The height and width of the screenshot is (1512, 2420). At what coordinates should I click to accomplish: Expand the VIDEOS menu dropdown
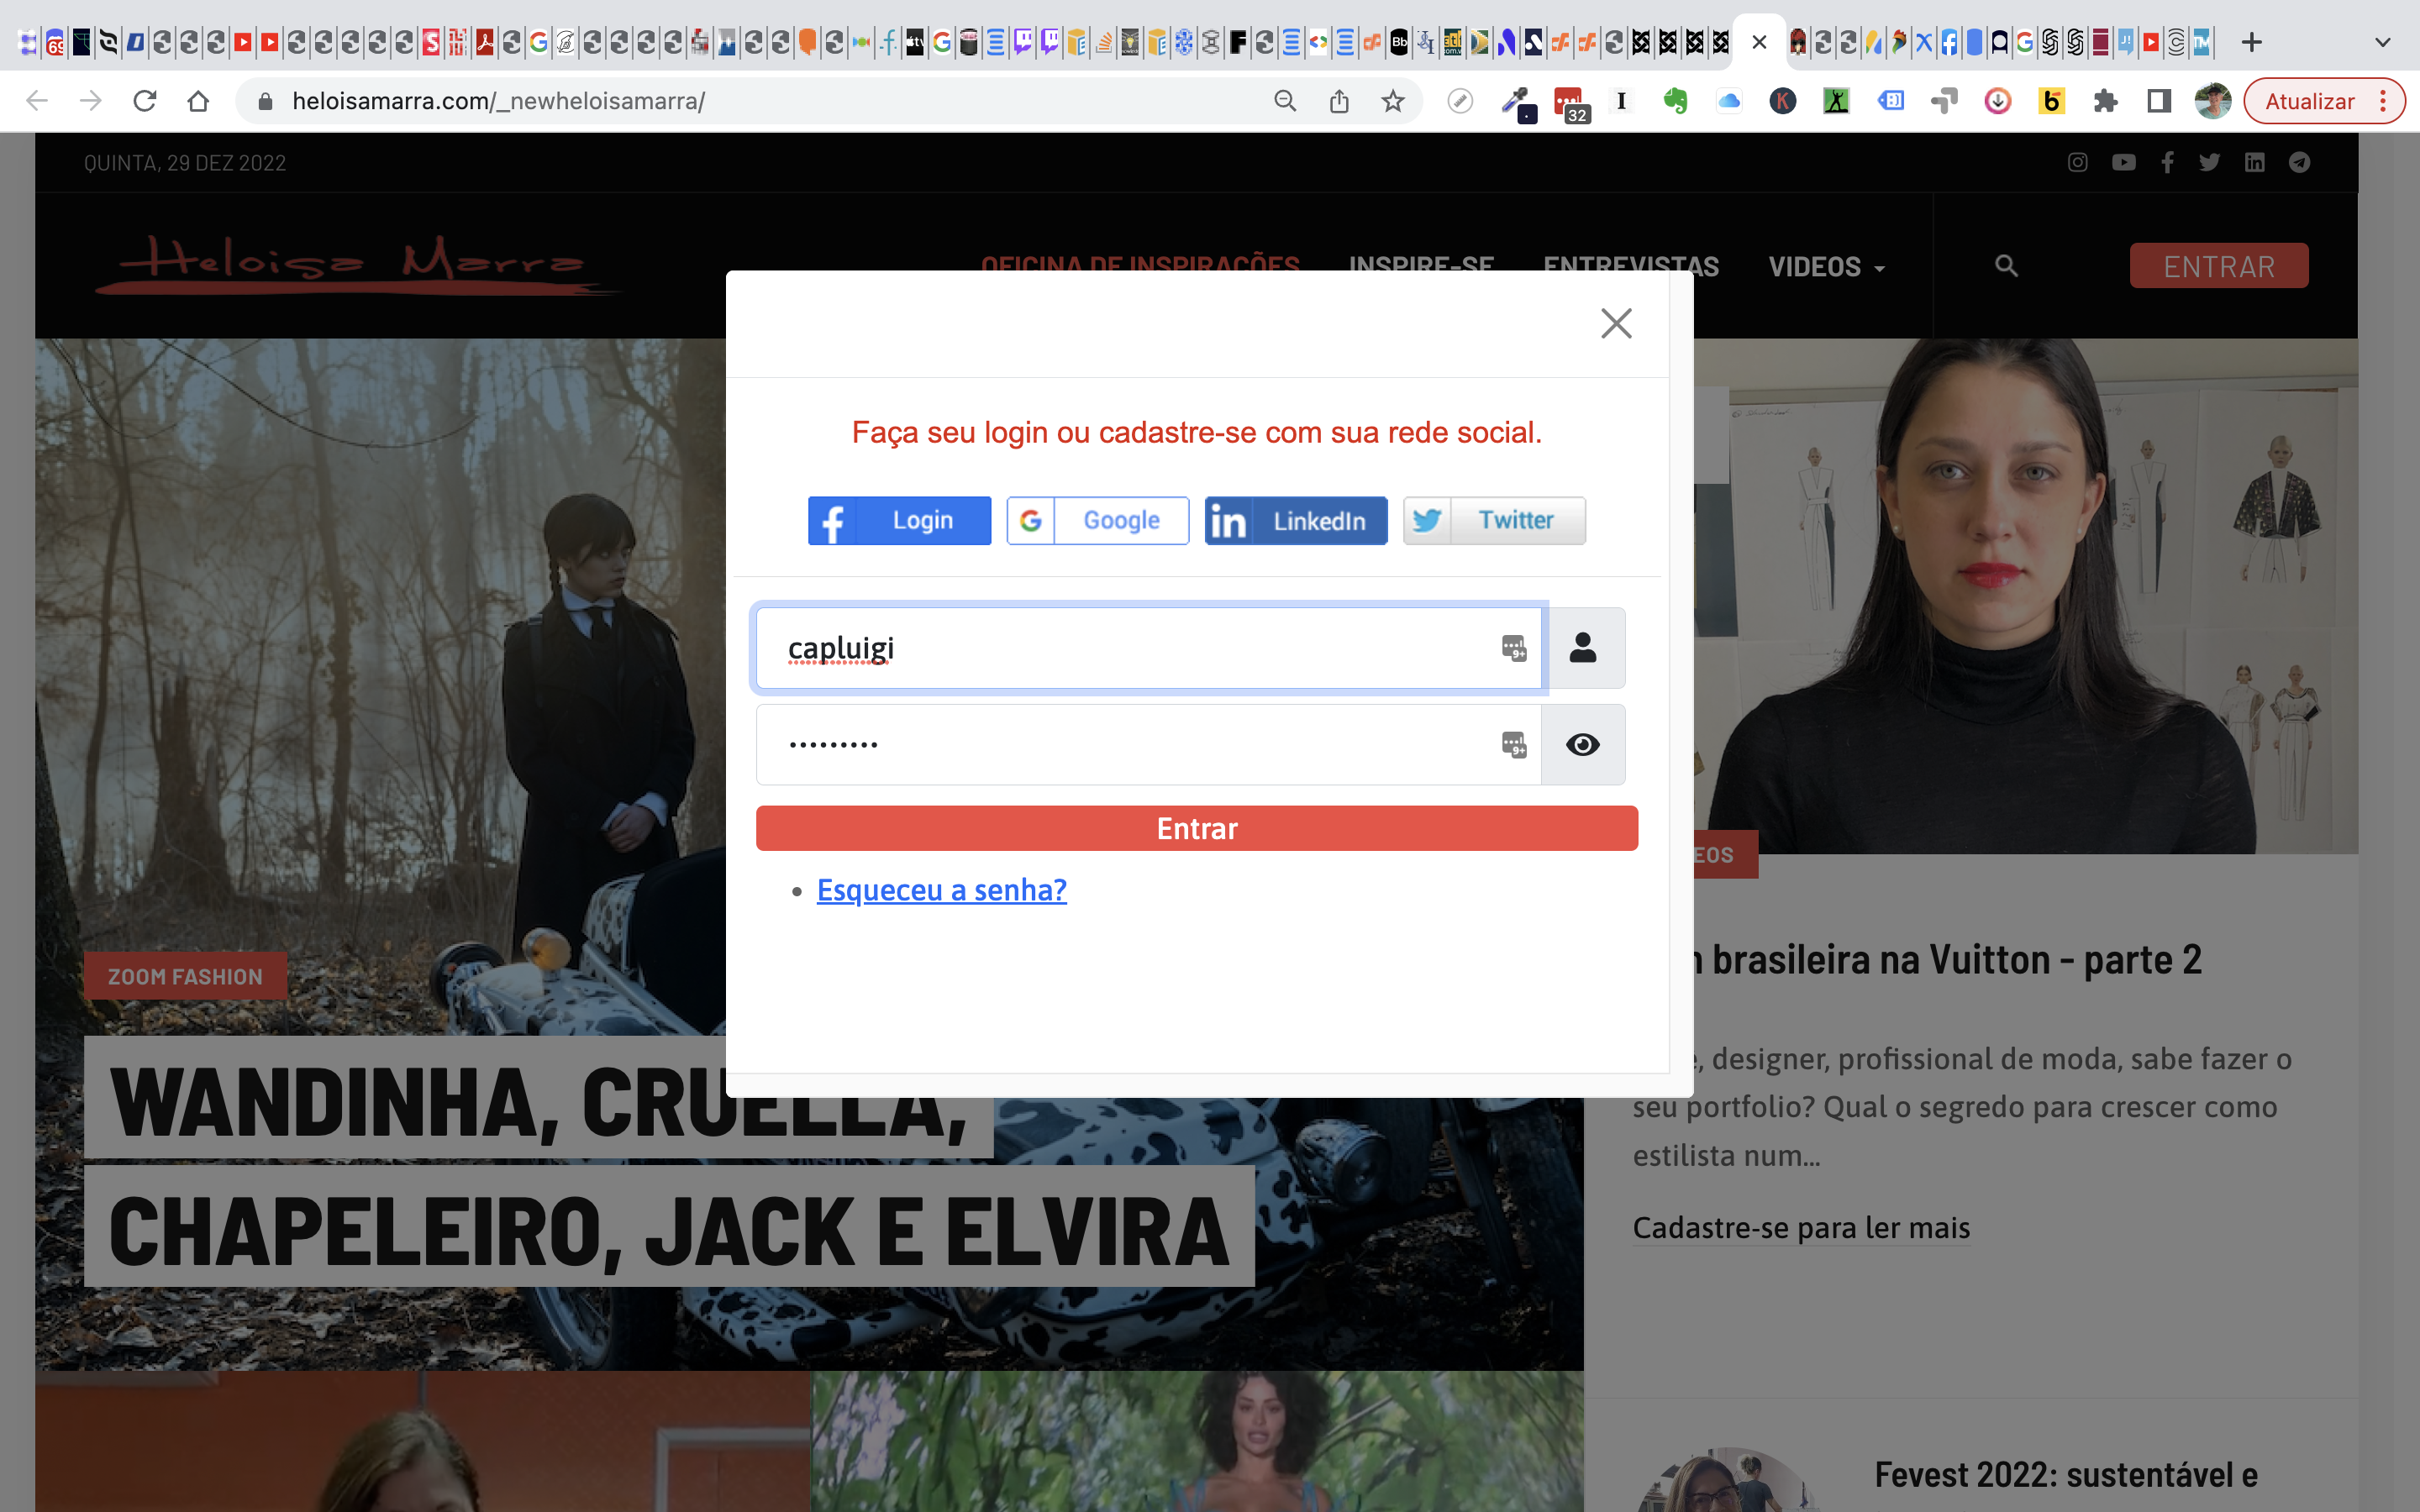click(x=1826, y=267)
